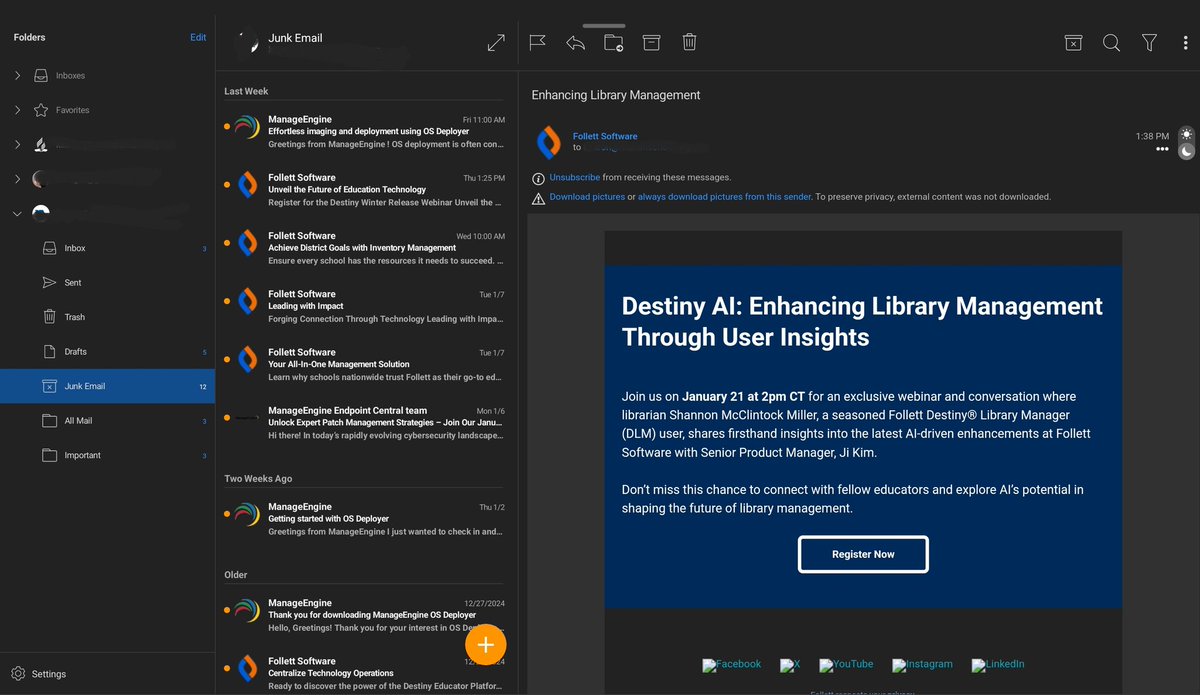Open email Thank you for downloading ManageEngine OS Deployer
The width and height of the screenshot is (1200, 695).
pos(366,615)
